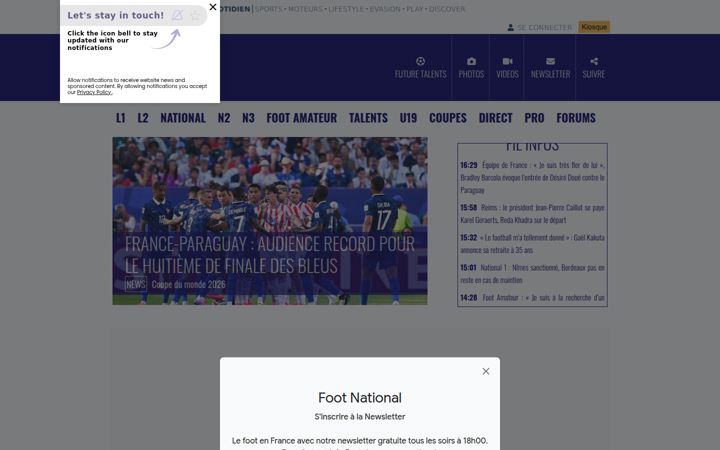The height and width of the screenshot is (450, 720).
Task: Open 15:01 National 1 Nîmes sanctionné news
Action: (532, 273)
